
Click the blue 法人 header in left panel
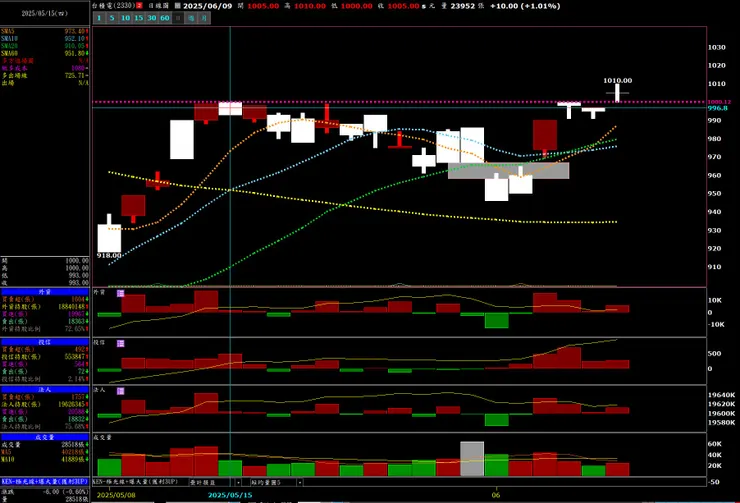coord(45,390)
